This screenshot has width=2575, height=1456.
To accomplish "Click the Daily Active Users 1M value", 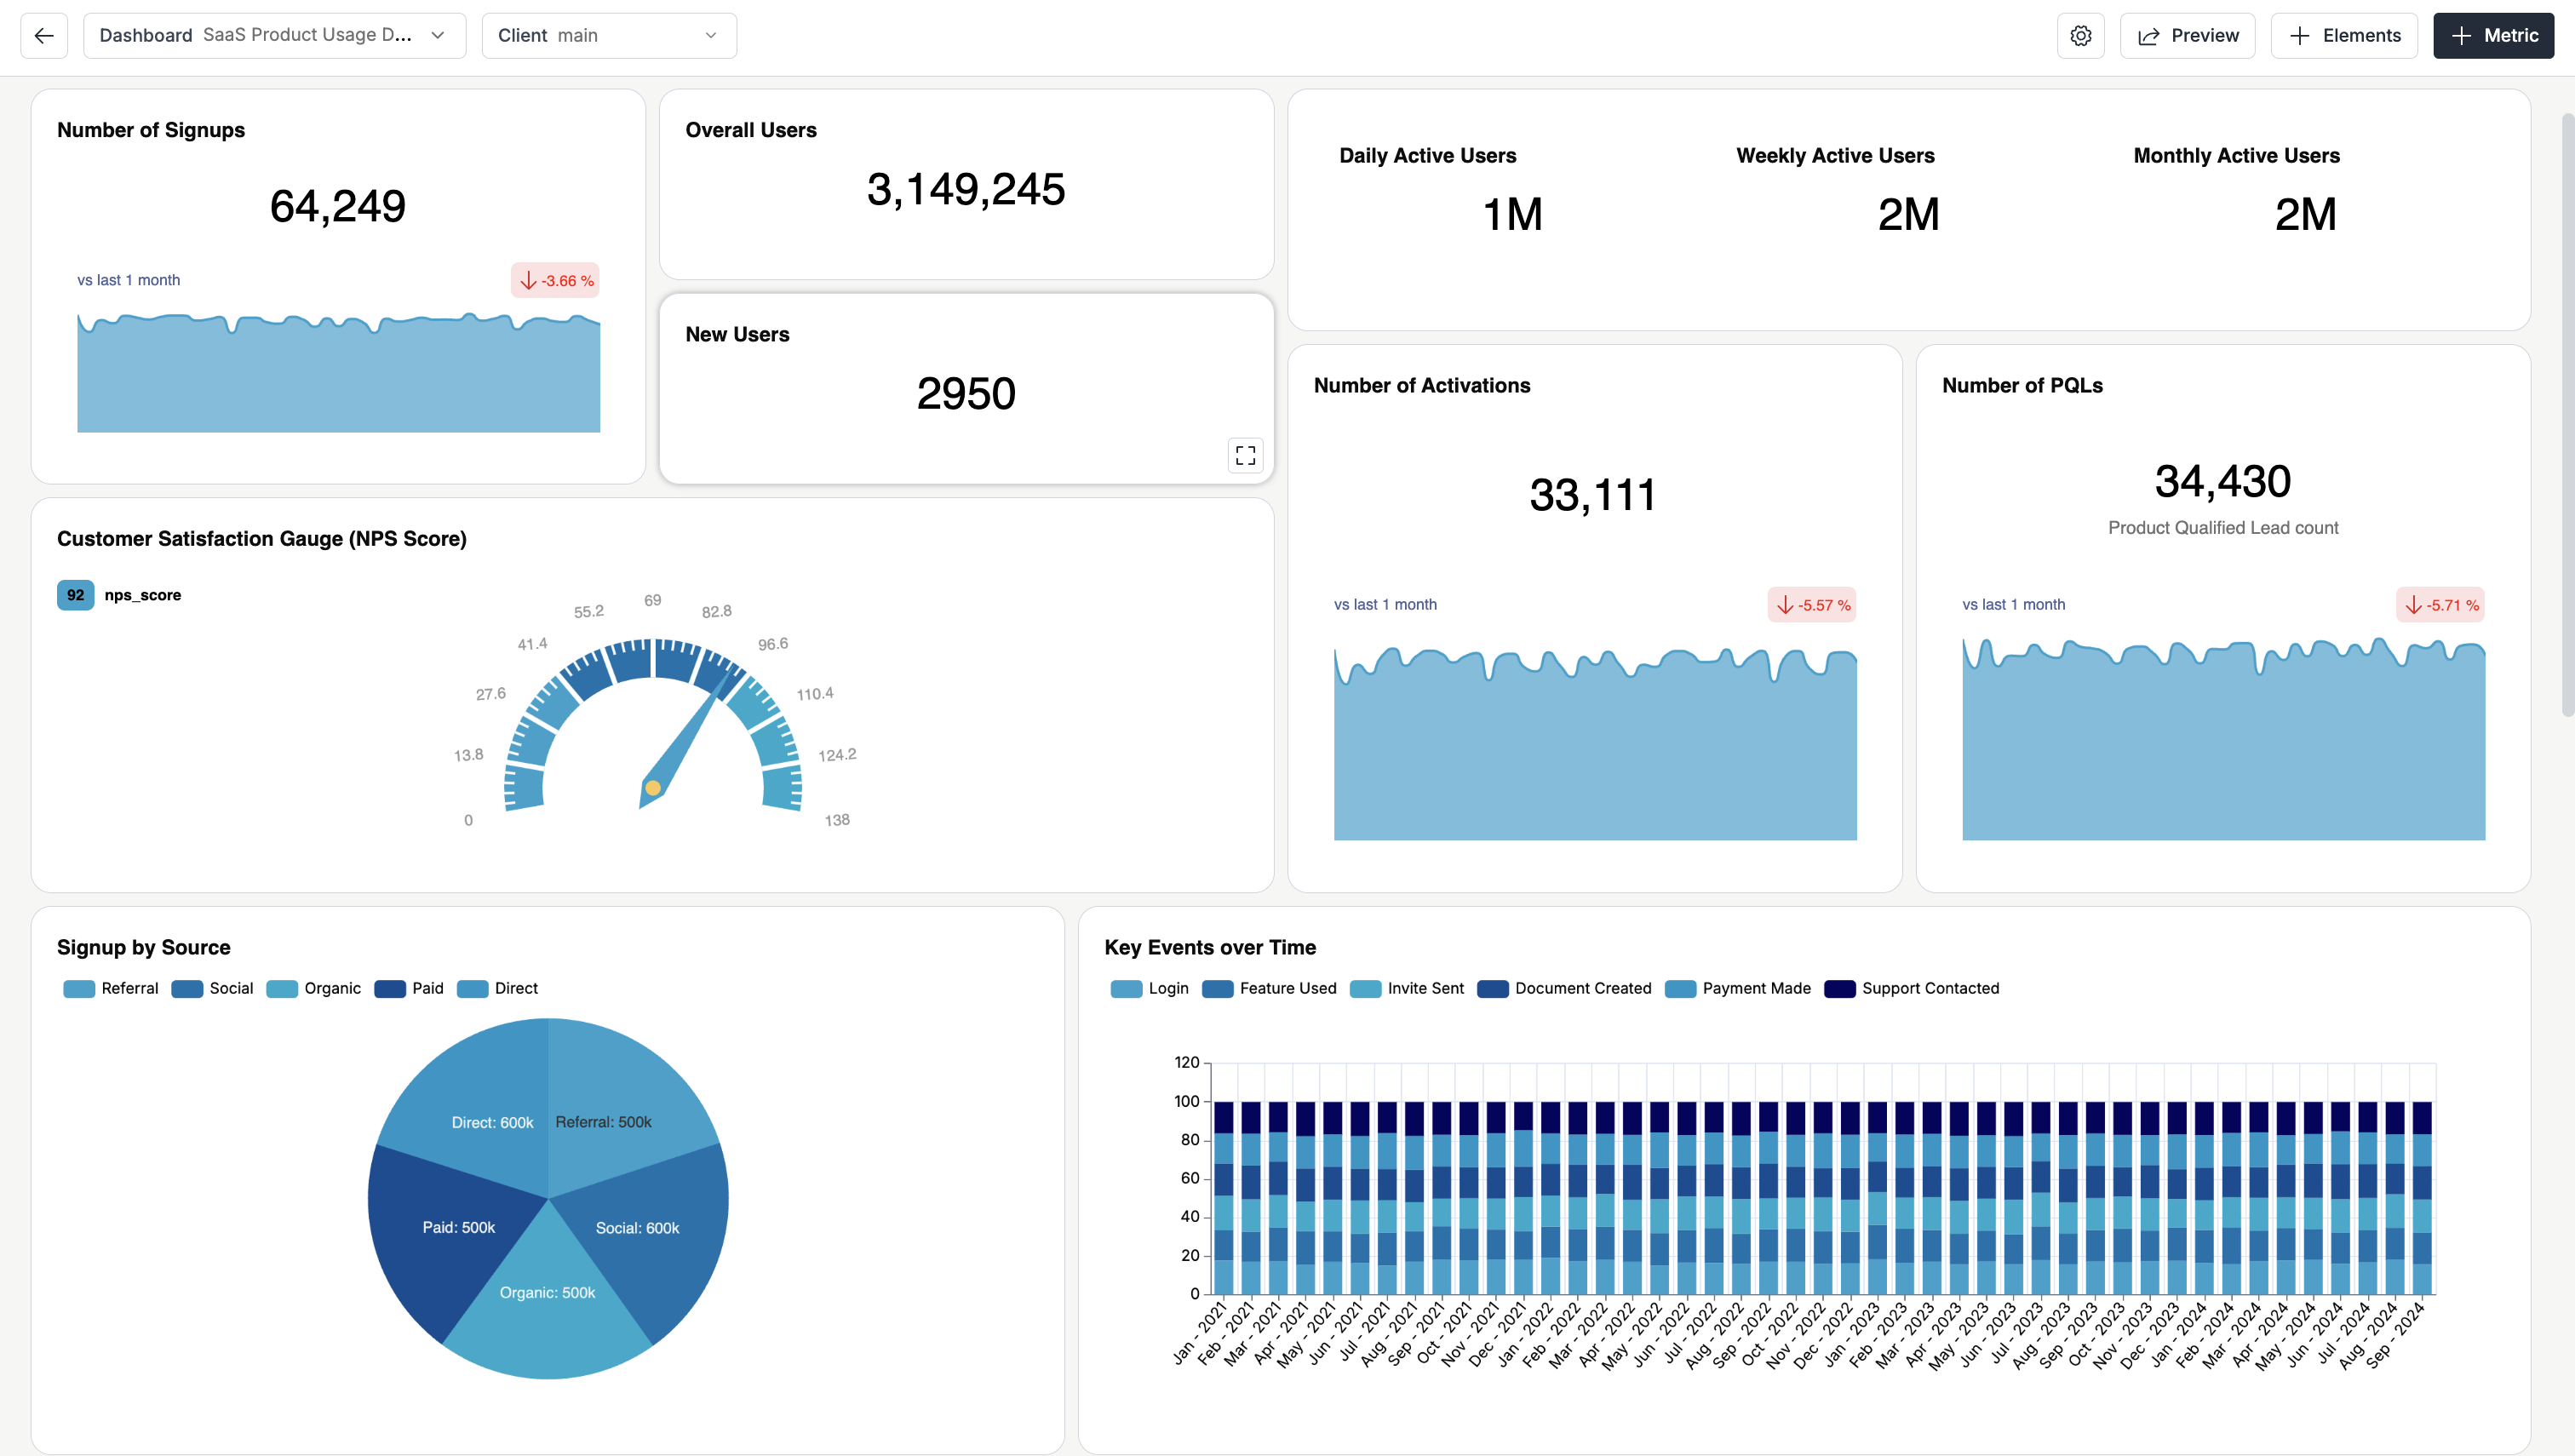I will 1512,214.
